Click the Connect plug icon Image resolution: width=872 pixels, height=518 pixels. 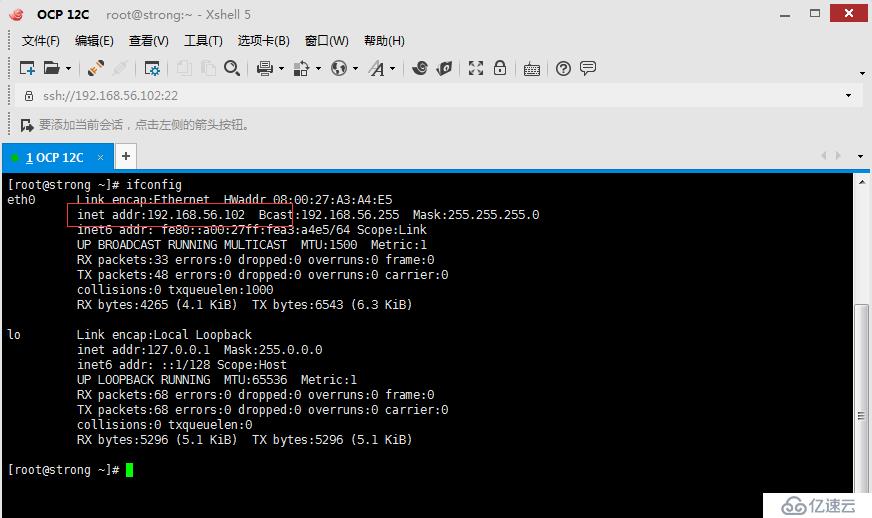coord(96,68)
